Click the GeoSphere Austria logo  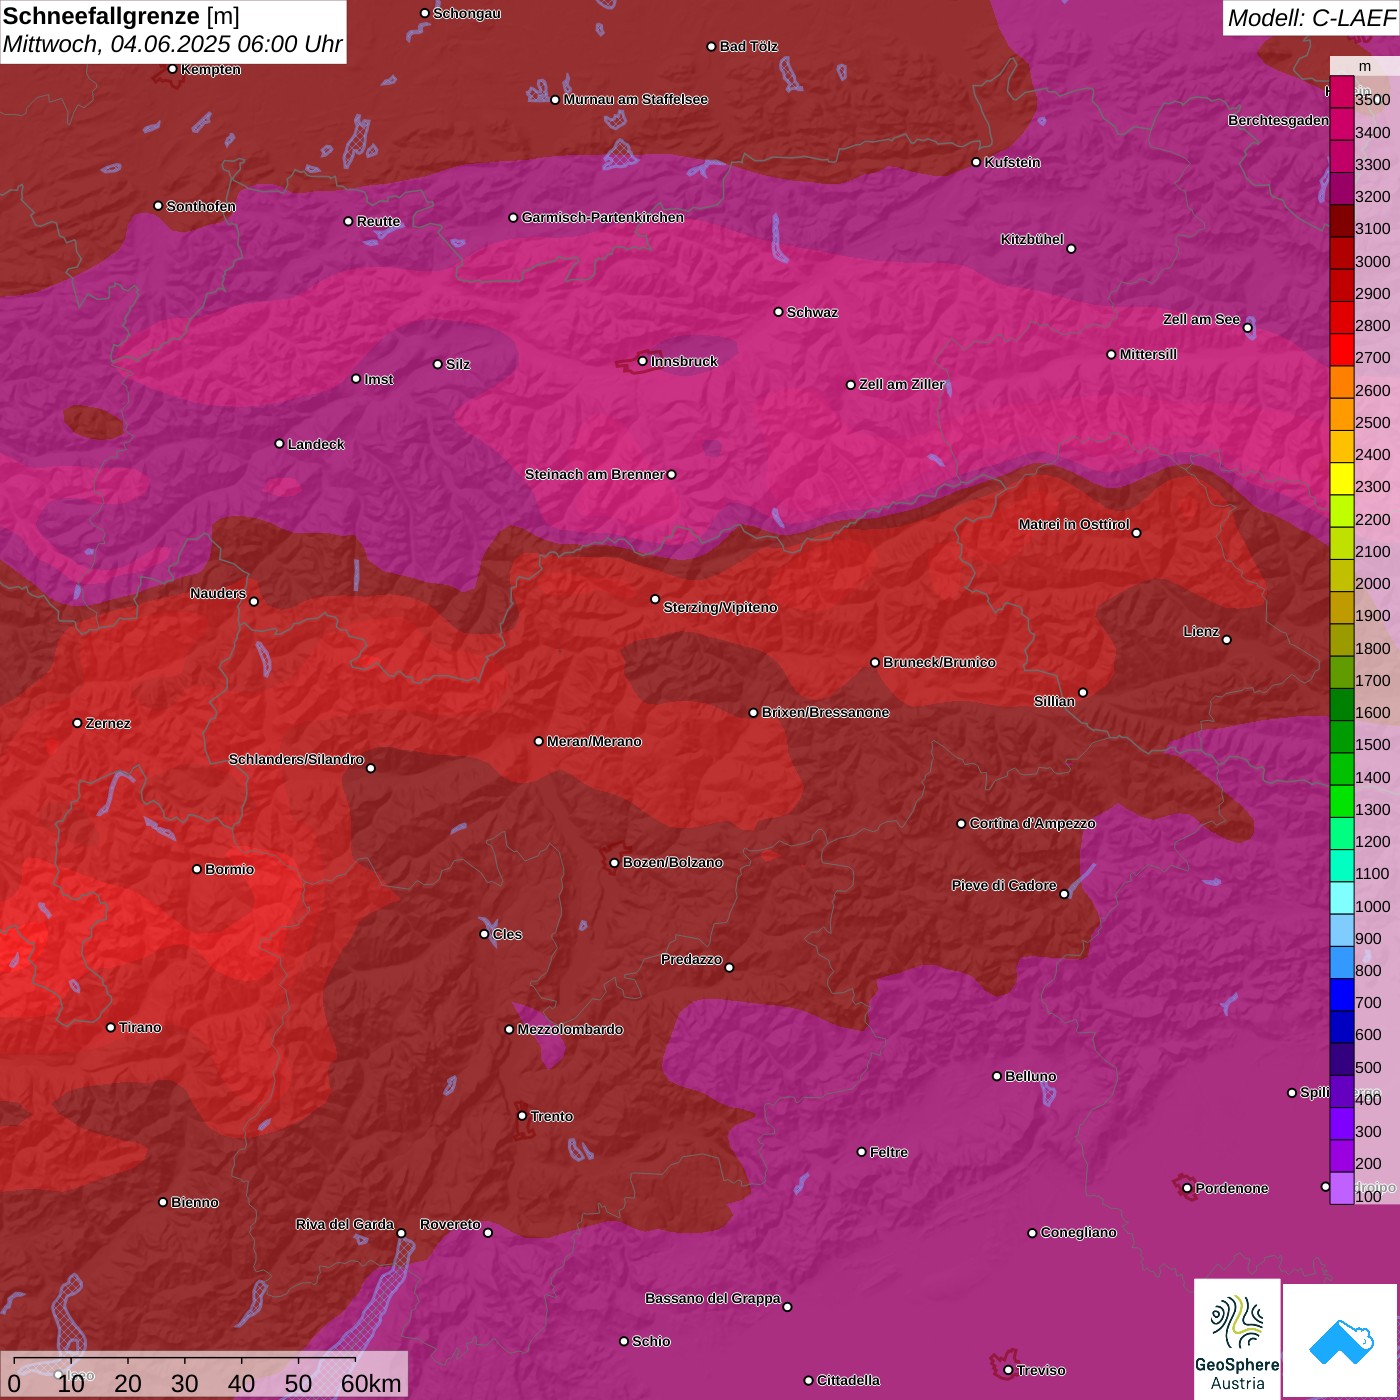(x=1237, y=1338)
